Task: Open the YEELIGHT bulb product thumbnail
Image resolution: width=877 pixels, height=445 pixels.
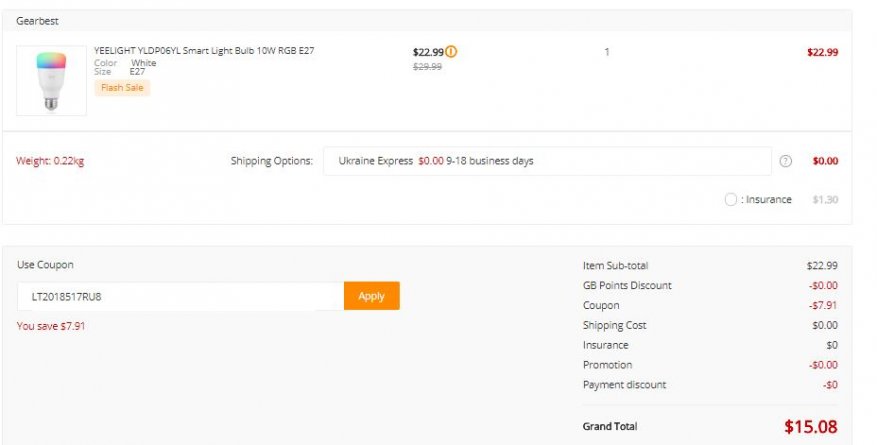Action: 51,80
